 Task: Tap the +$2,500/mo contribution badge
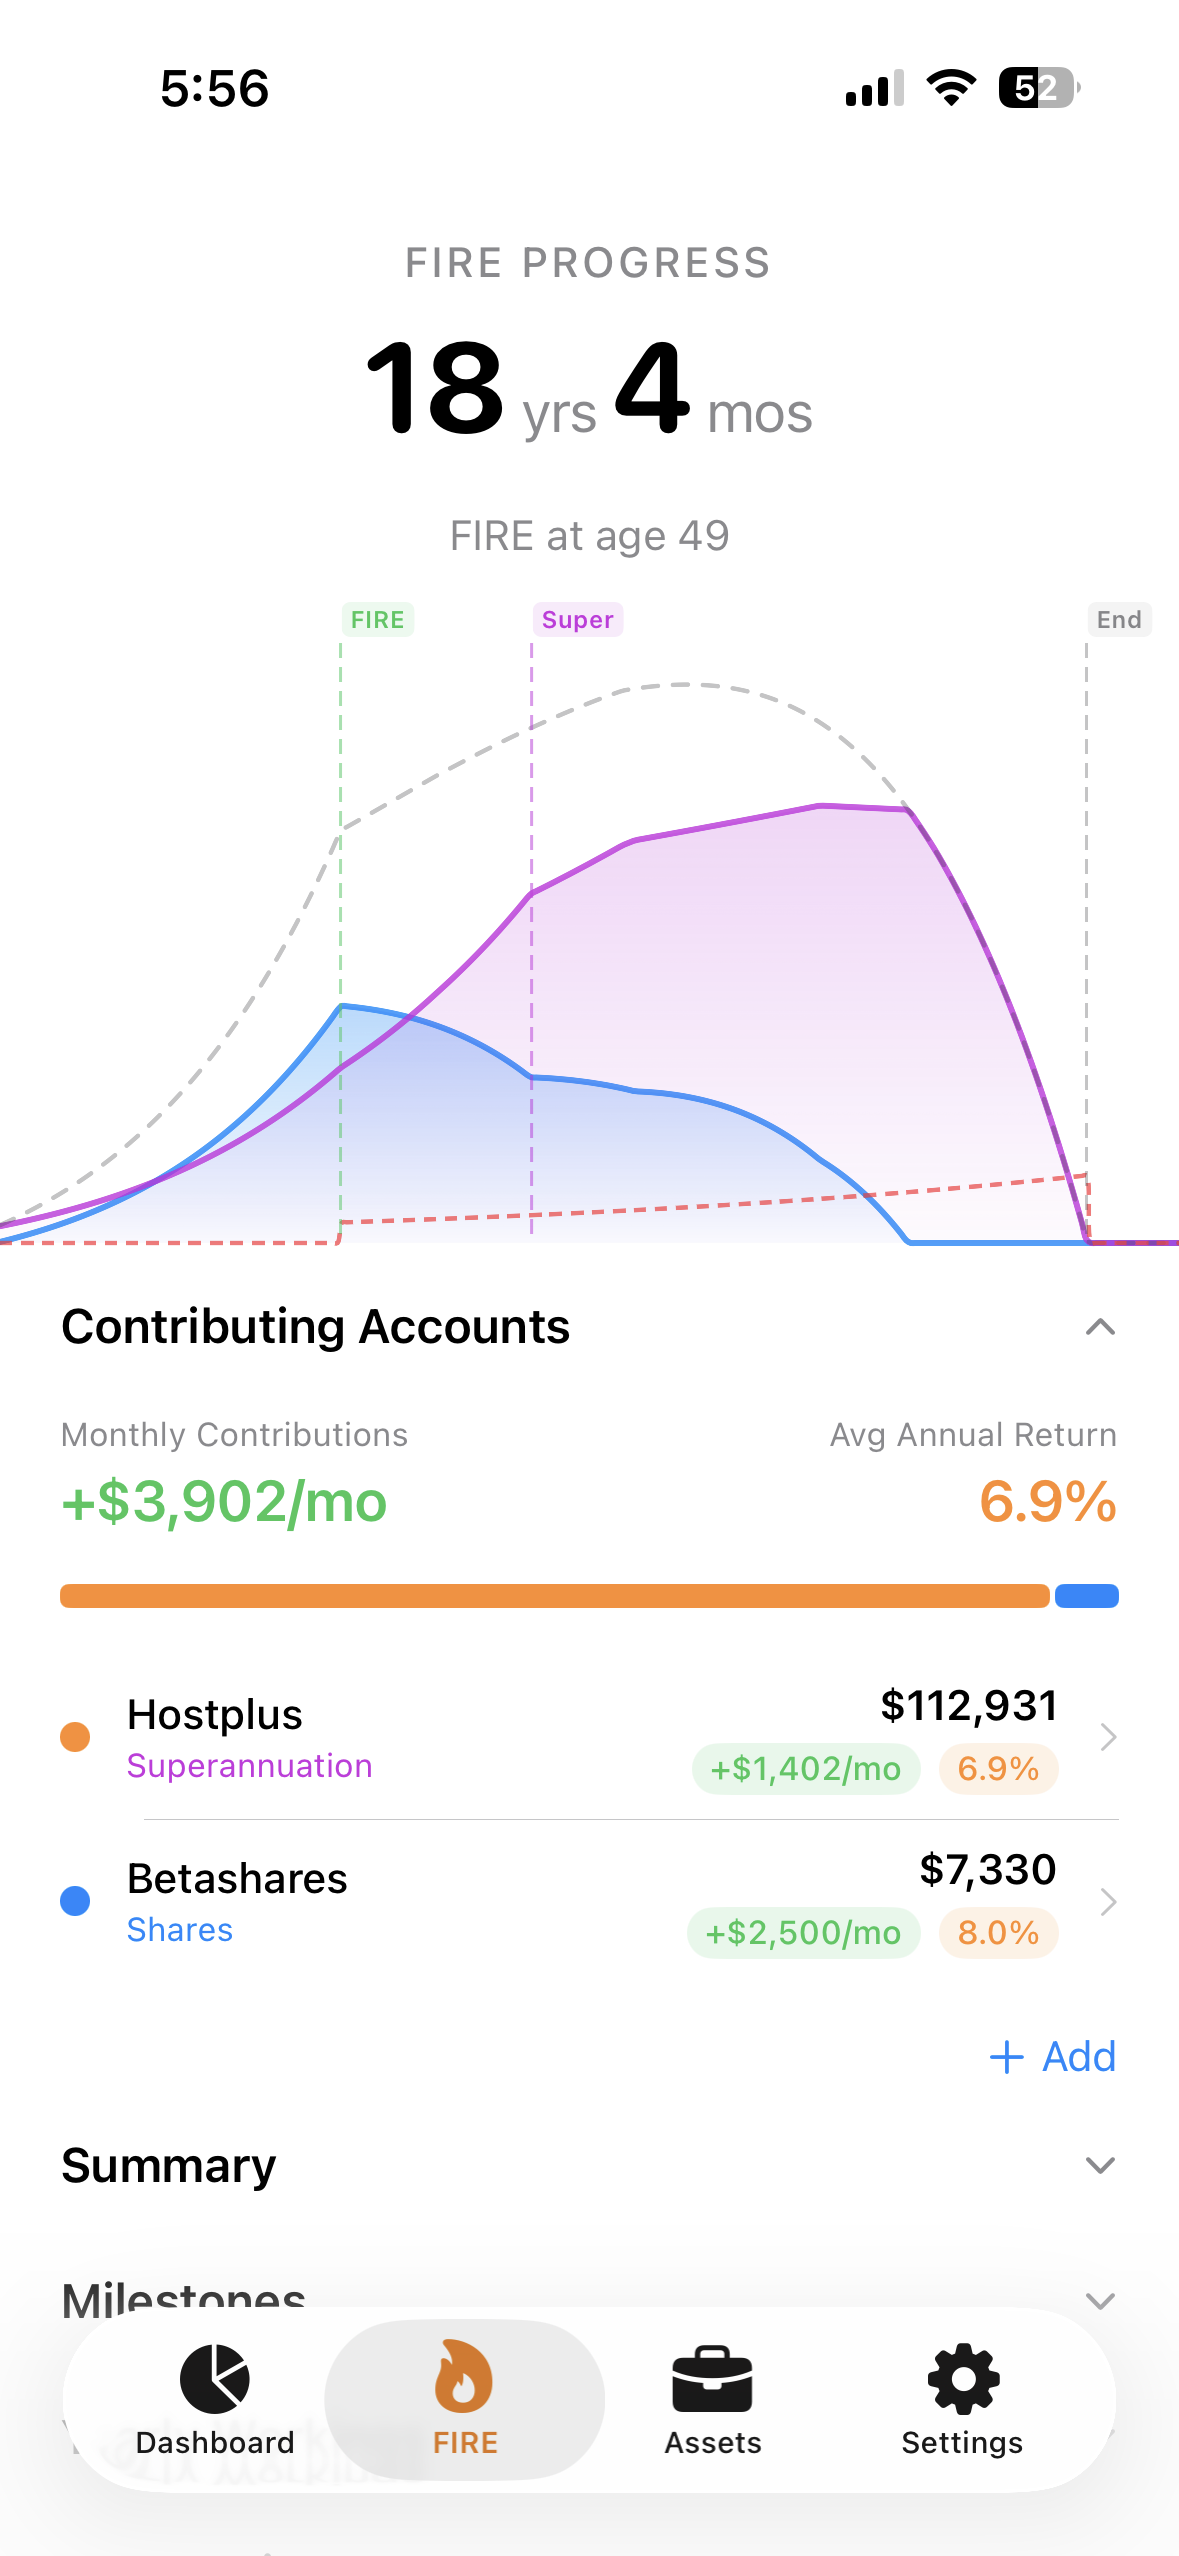tap(803, 1932)
